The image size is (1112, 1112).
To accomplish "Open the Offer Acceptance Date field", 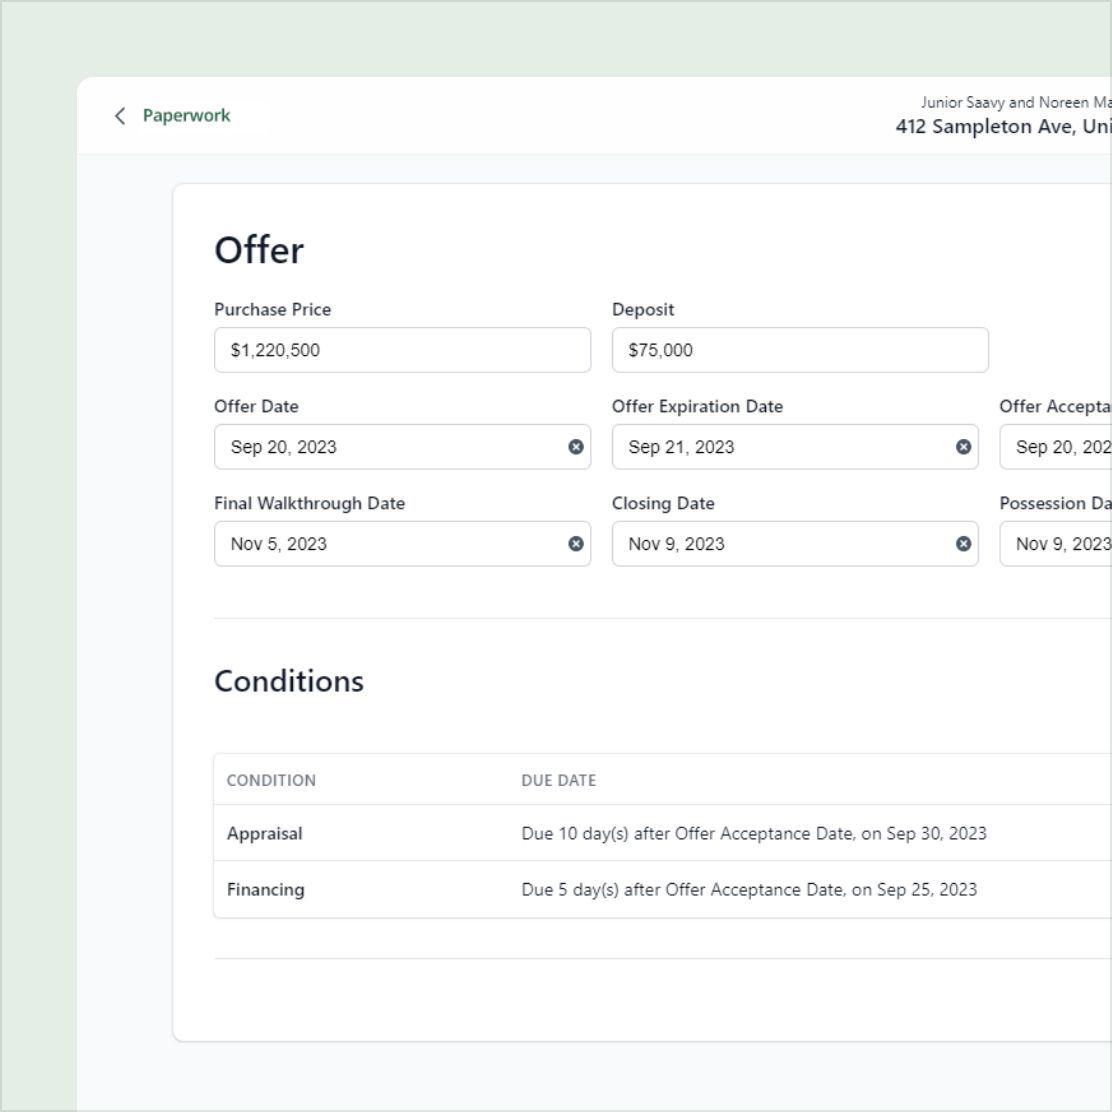I will tap(1056, 447).
